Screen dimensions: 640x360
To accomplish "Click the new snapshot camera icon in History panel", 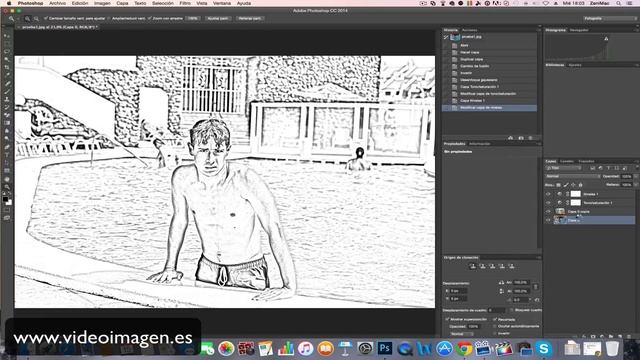I will click(521, 138).
